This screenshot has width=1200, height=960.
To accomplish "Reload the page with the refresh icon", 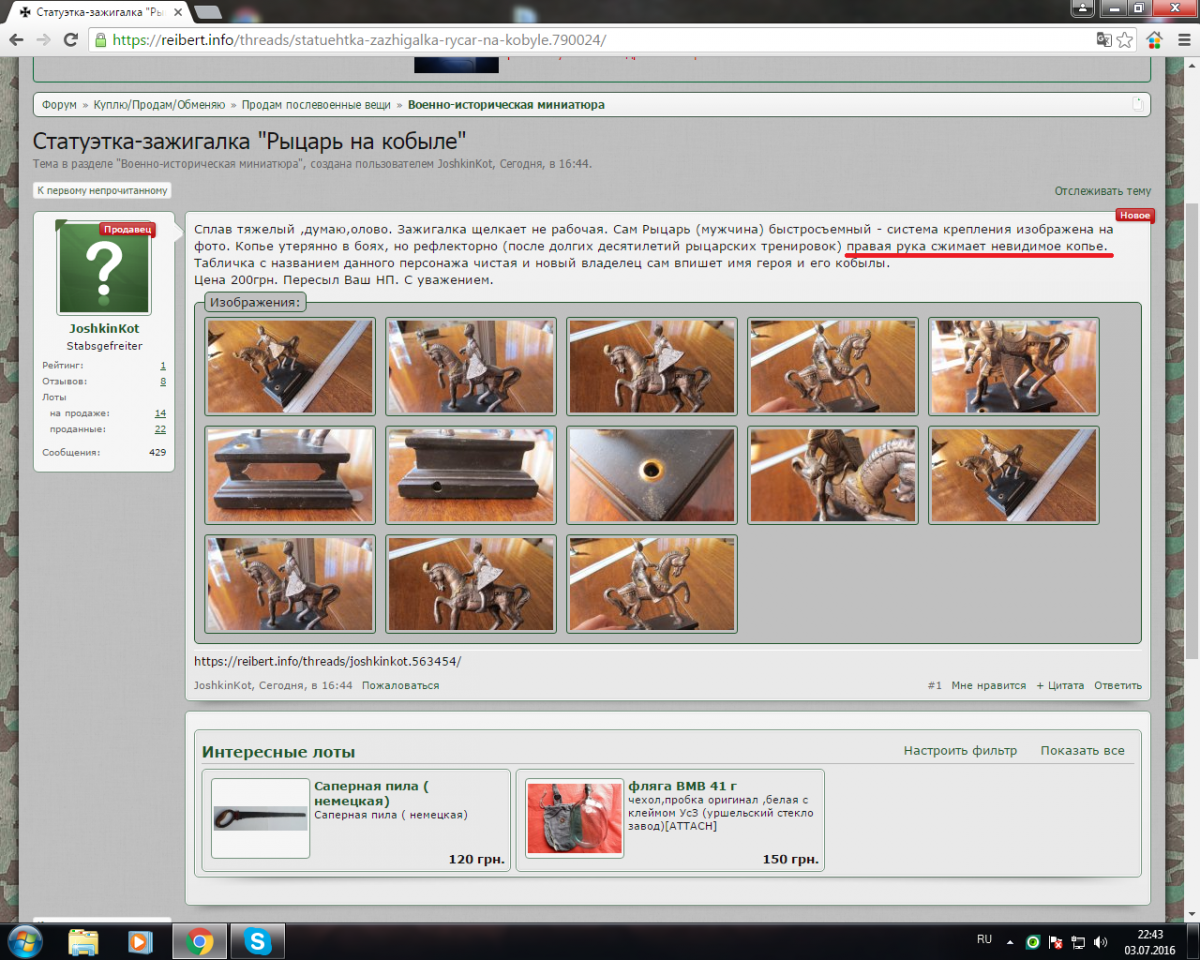I will 70,40.
